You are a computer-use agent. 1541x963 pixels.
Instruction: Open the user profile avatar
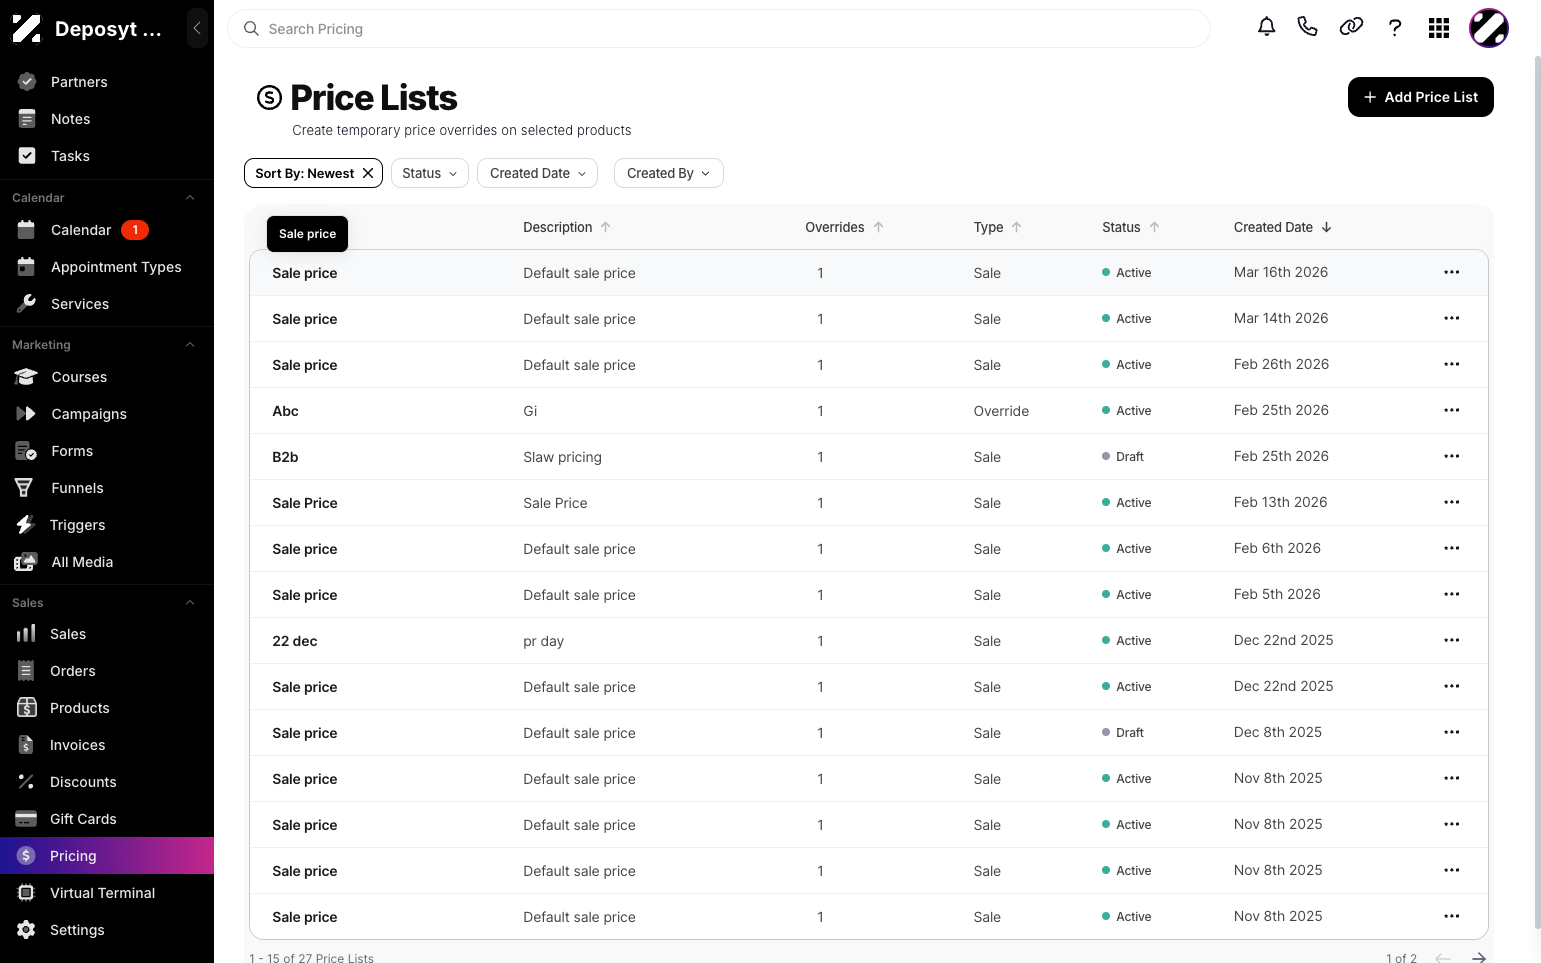[1489, 28]
